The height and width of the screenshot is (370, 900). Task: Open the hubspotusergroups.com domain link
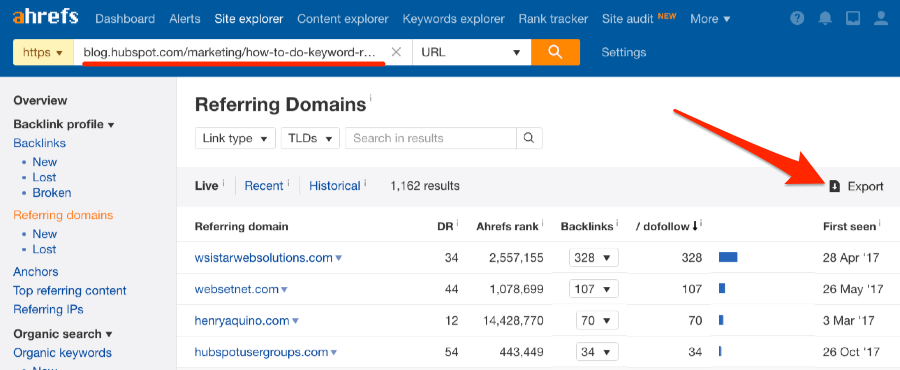tap(261, 352)
